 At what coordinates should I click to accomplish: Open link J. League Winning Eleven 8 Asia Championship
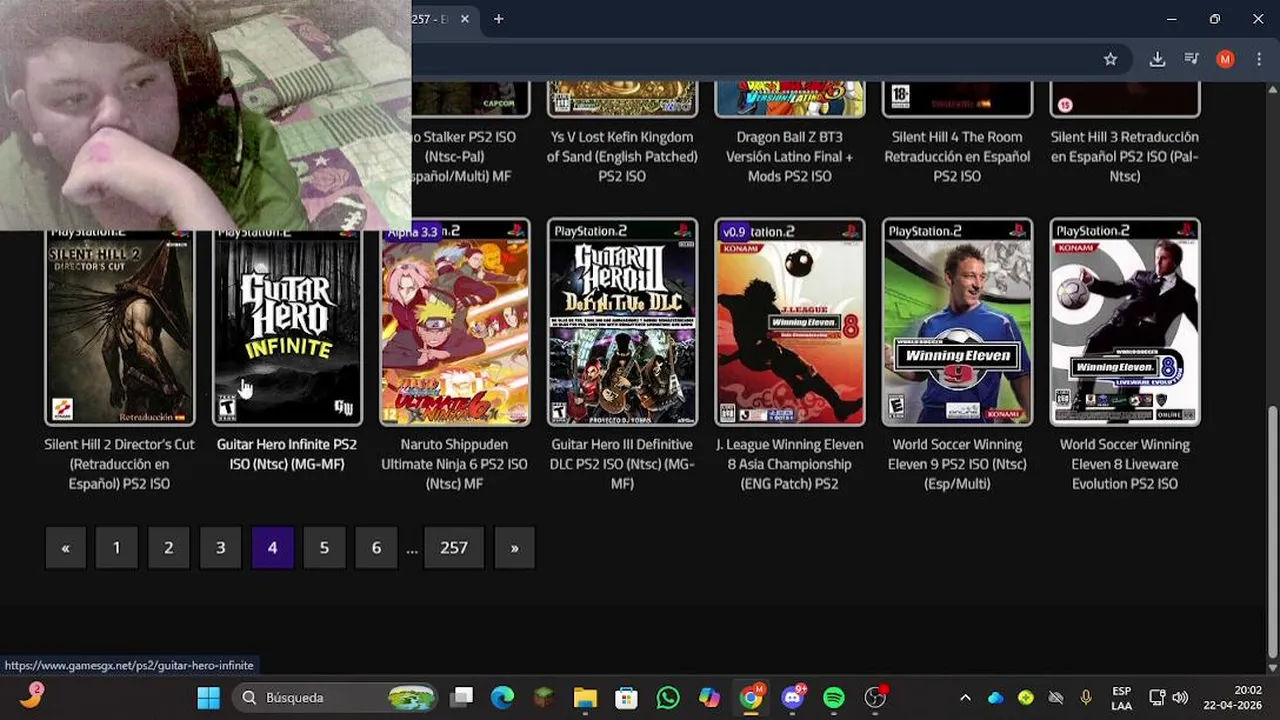[x=790, y=464]
